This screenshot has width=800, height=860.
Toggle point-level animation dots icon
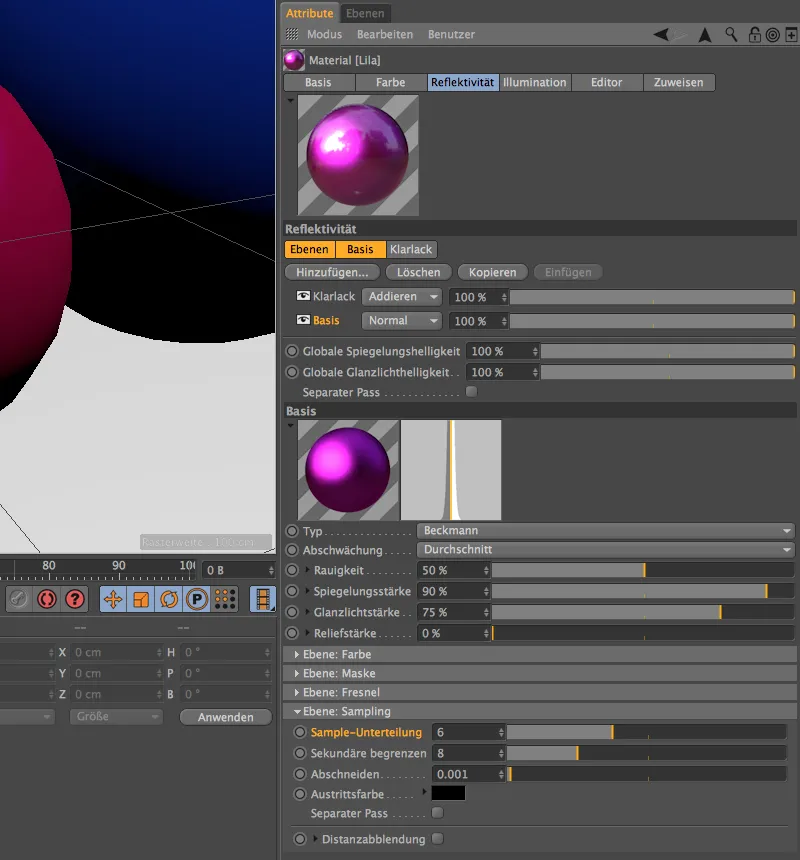[x=225, y=599]
